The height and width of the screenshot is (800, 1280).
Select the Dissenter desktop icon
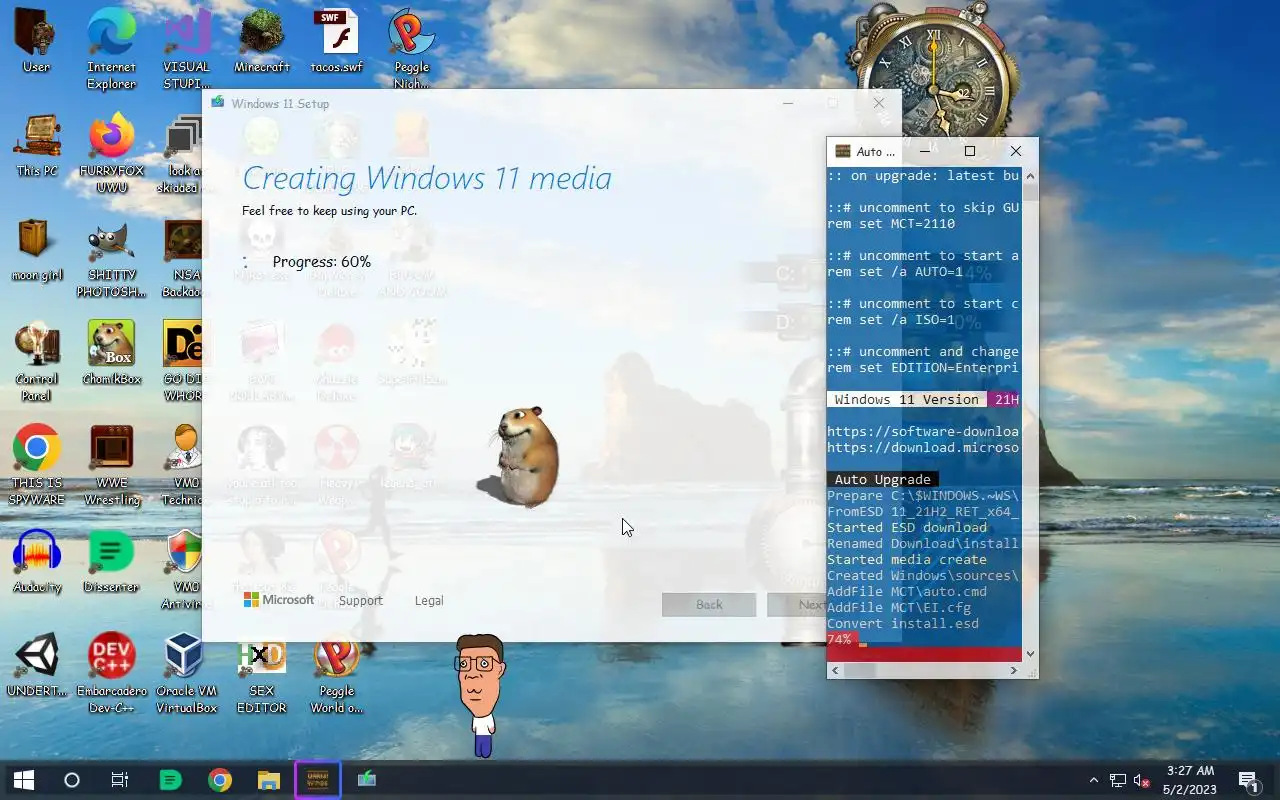(x=111, y=560)
